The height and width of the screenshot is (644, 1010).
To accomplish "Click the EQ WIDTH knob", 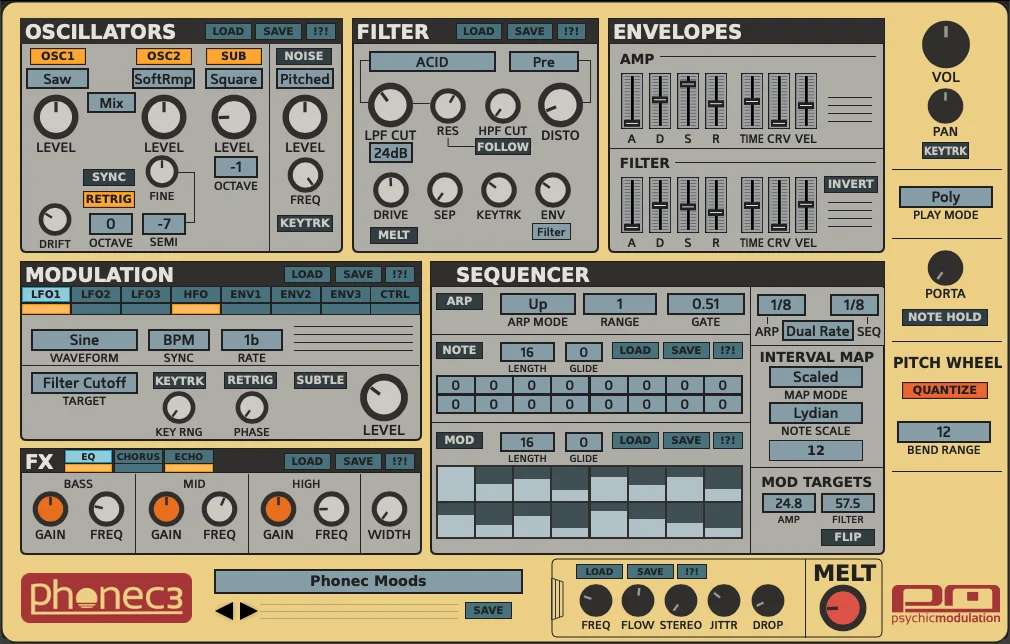I will 389,509.
